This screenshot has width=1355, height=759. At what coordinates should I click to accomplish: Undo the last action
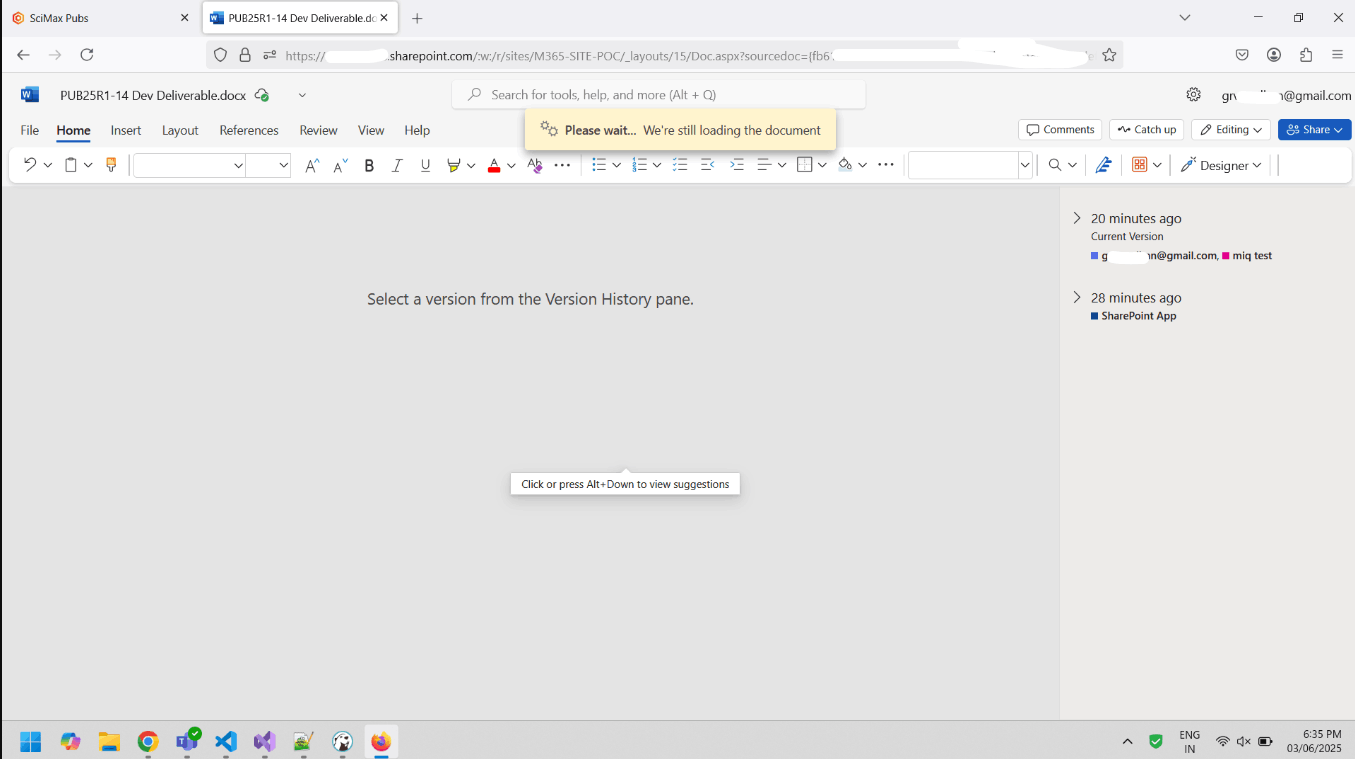coord(29,164)
